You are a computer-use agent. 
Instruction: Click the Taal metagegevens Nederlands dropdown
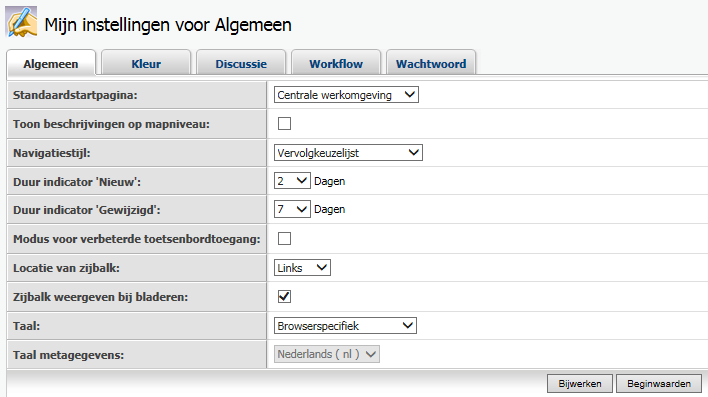coord(326,354)
